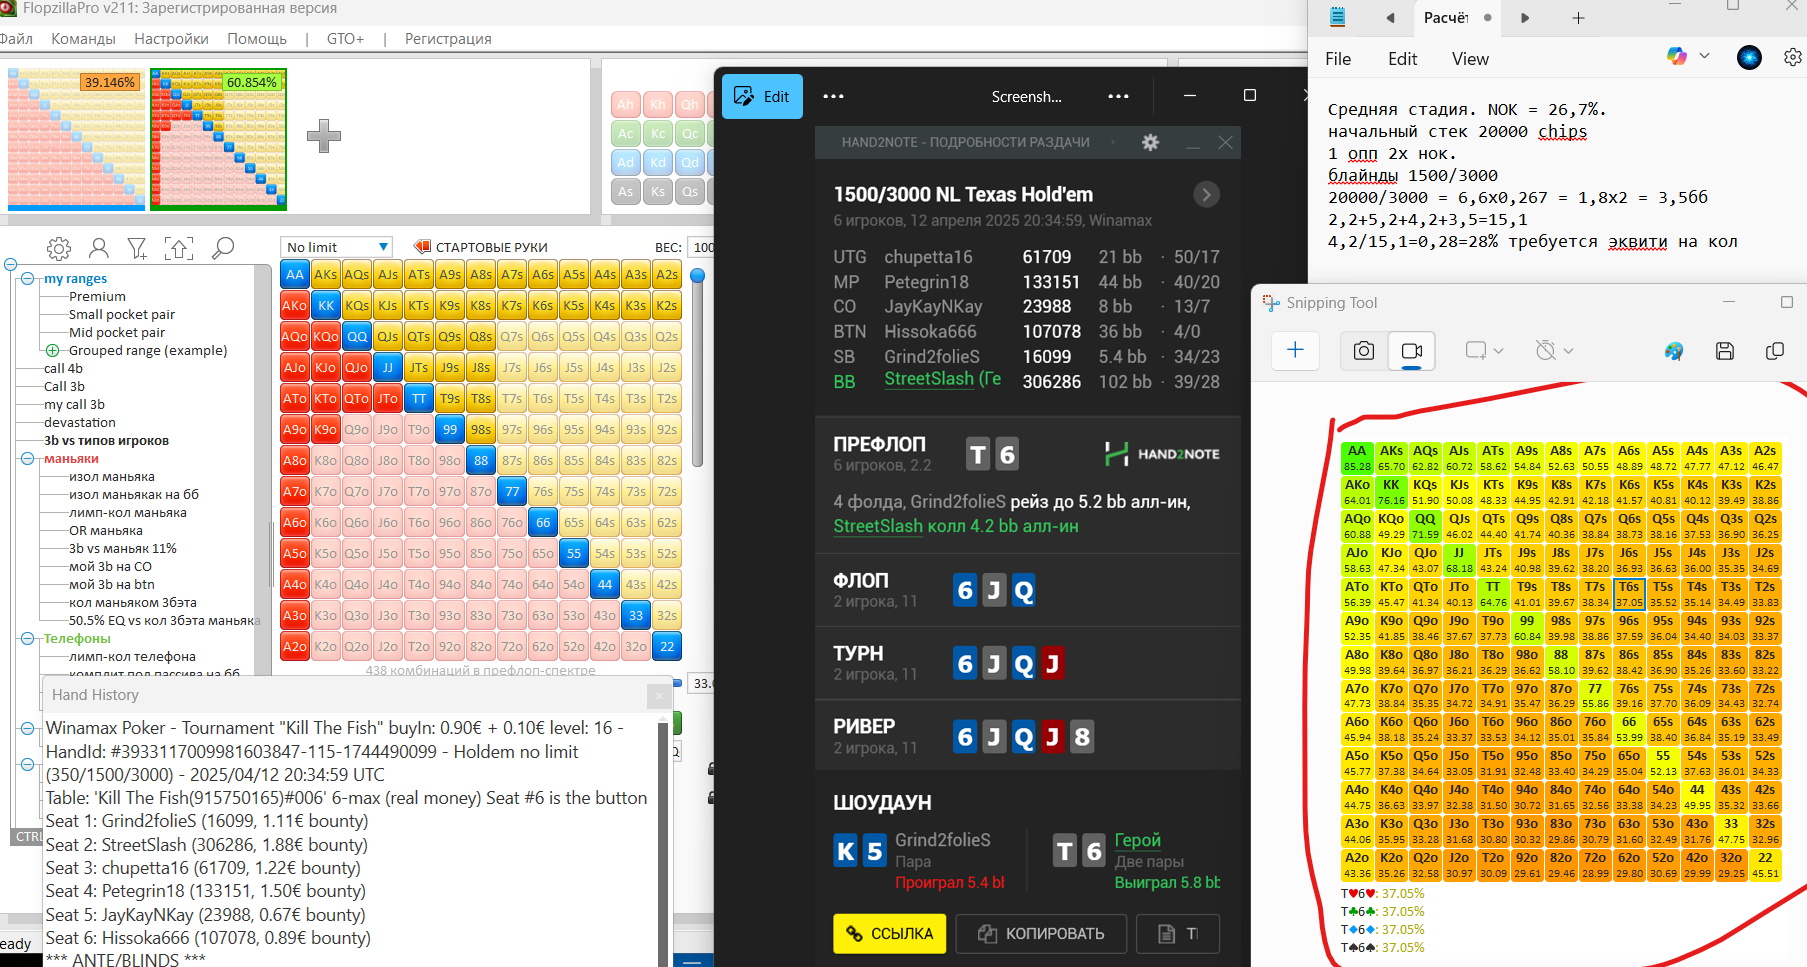Click the yellow ССЫЛКА button
This screenshot has width=1807, height=967.
coord(889,933)
